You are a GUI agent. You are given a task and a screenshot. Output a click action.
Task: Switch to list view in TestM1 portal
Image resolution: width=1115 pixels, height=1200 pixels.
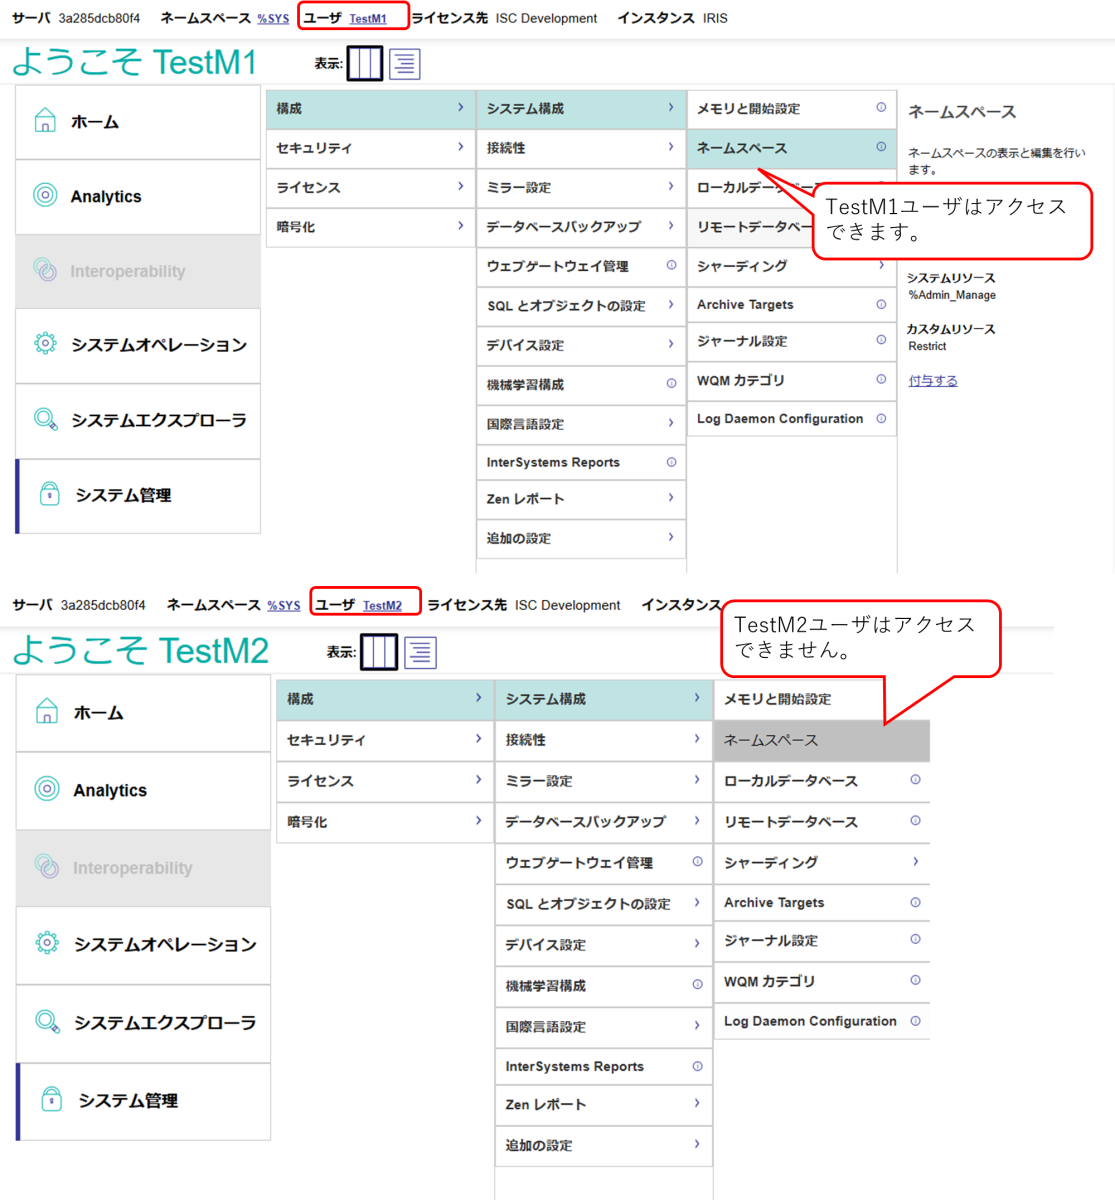(405, 64)
